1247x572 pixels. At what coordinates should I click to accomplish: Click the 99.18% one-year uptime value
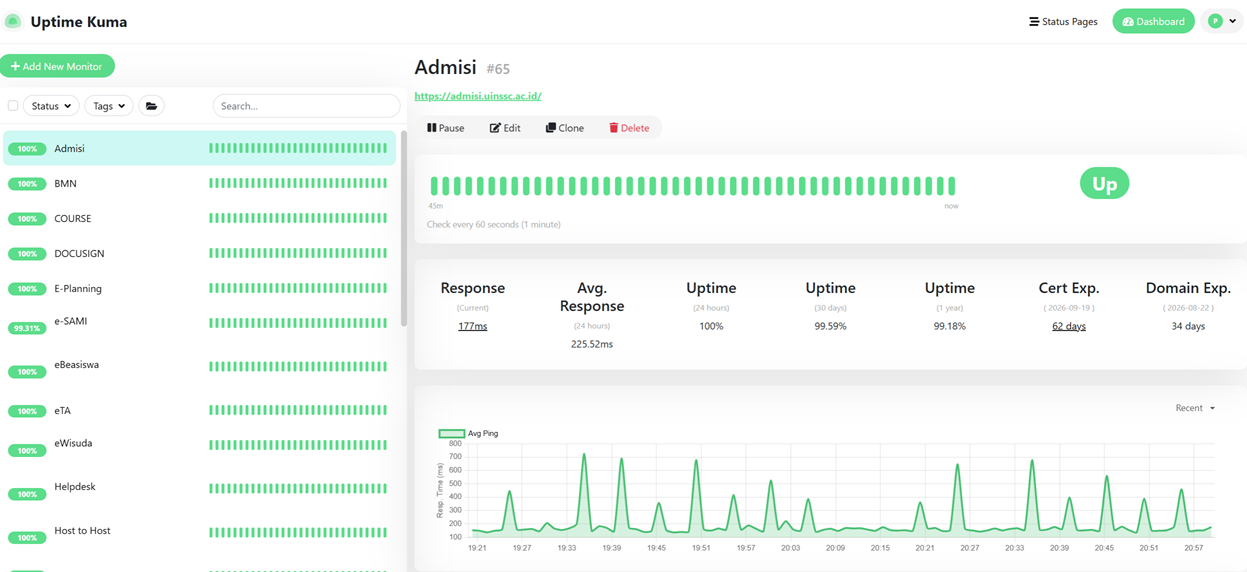pyautogui.click(x=949, y=326)
